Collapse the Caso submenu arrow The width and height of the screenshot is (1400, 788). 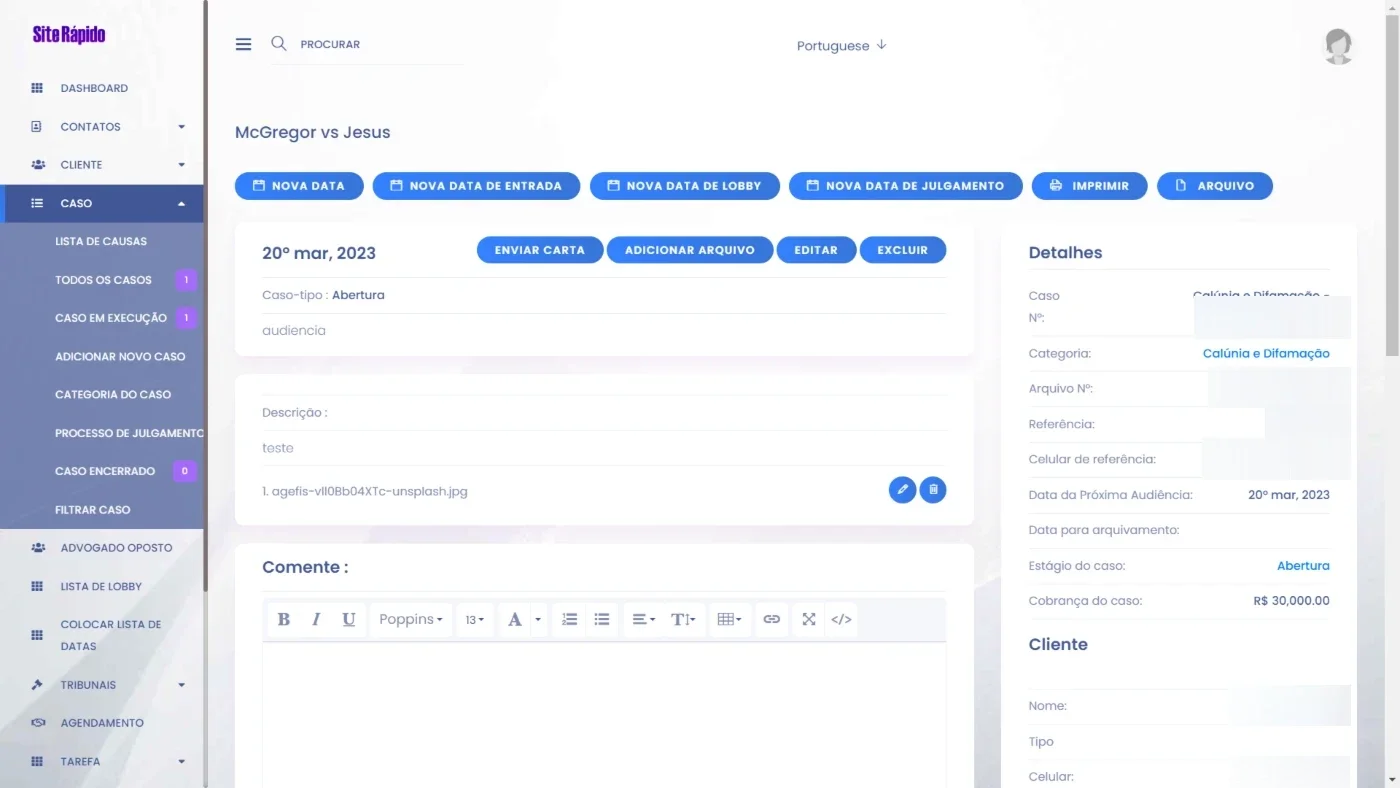[x=182, y=203]
